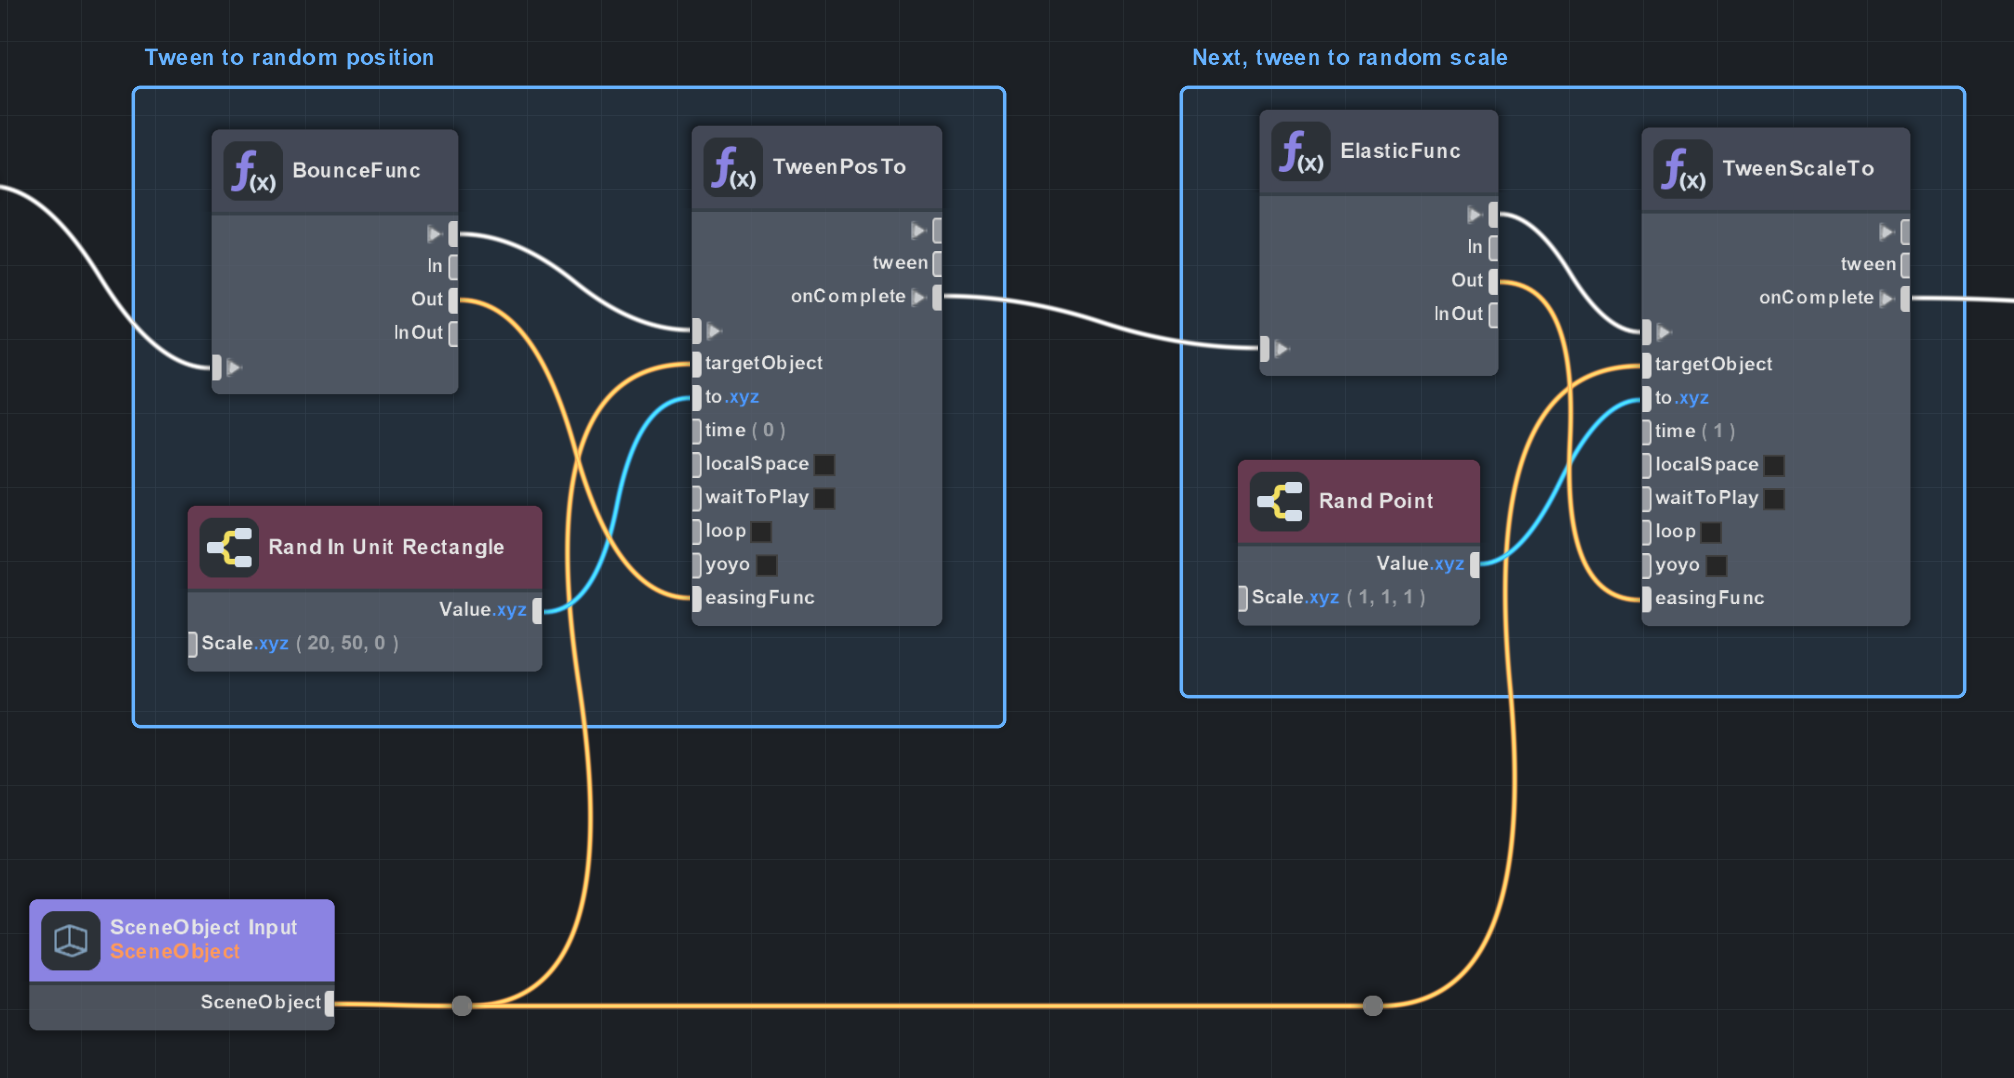Click the orange wire junction dot near SceneObject output
This screenshot has width=2014, height=1078.
click(x=462, y=1003)
